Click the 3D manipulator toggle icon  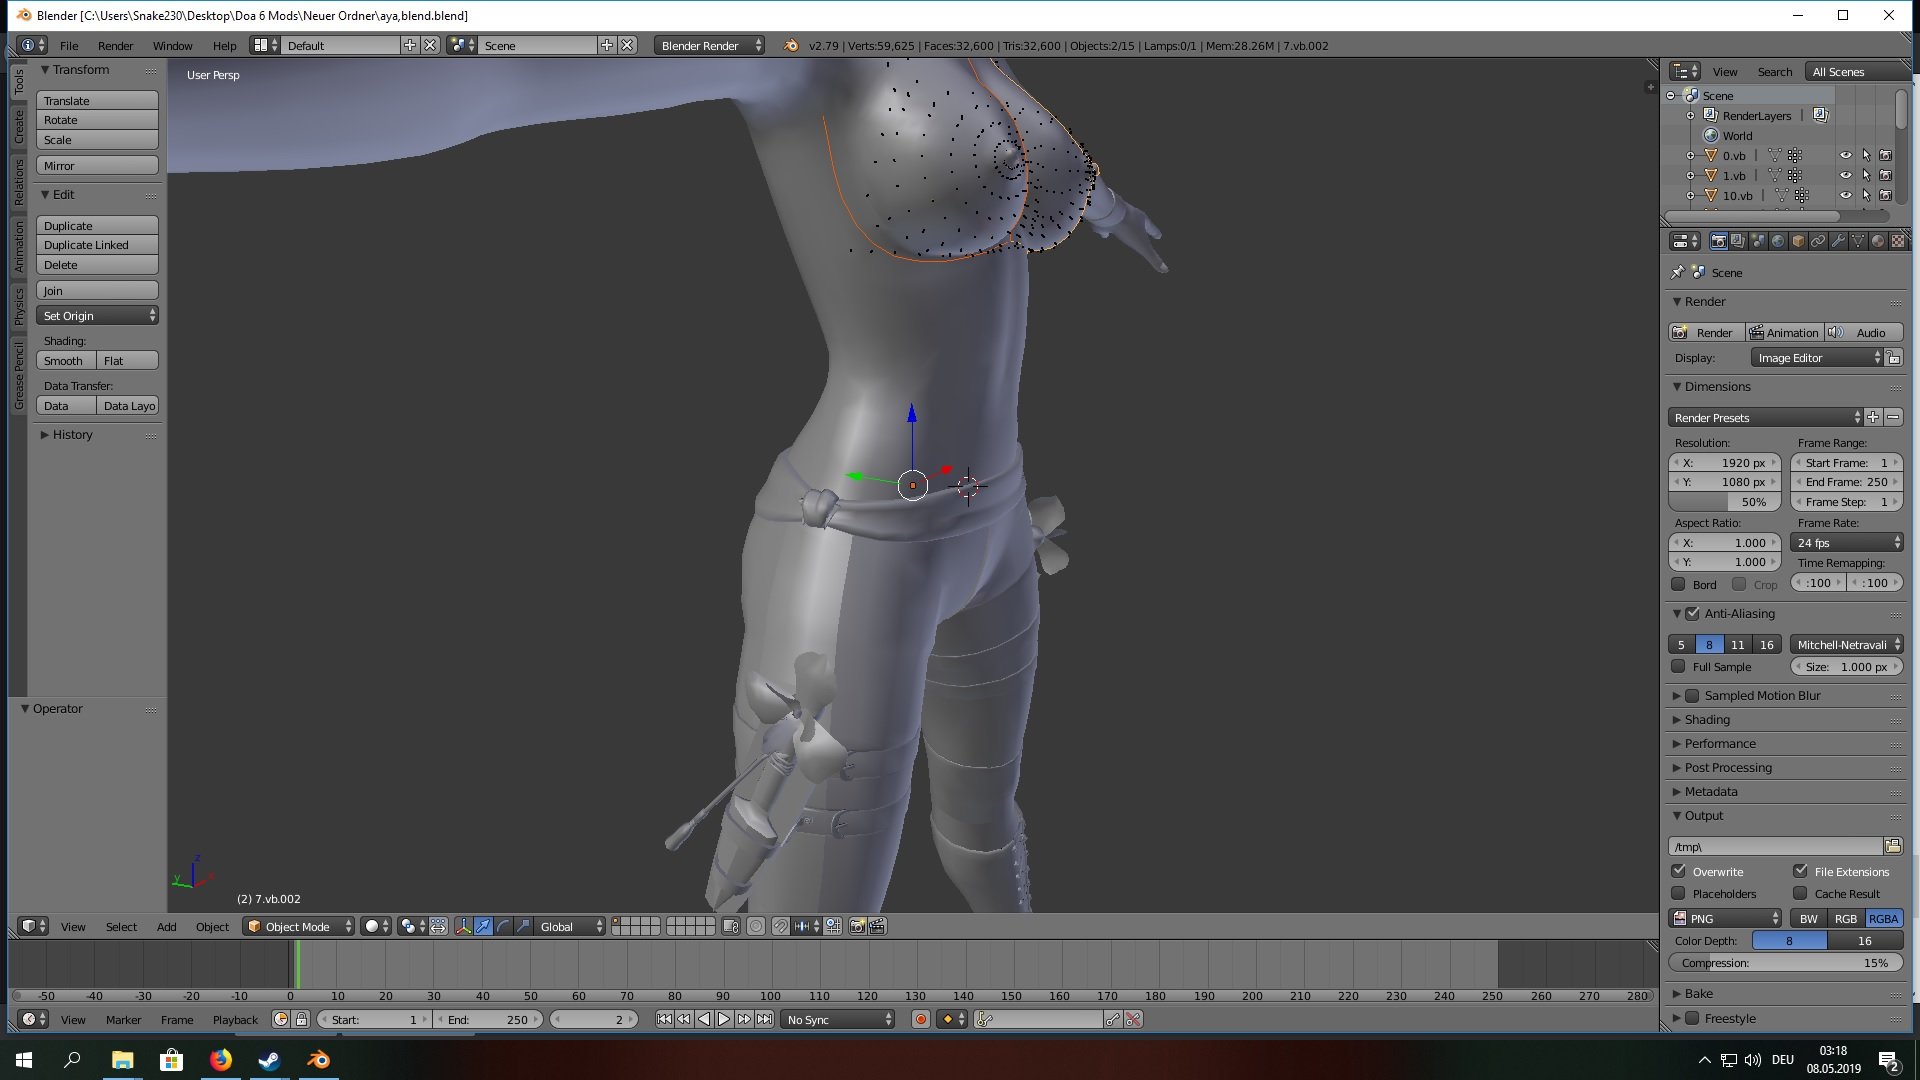[x=463, y=926]
